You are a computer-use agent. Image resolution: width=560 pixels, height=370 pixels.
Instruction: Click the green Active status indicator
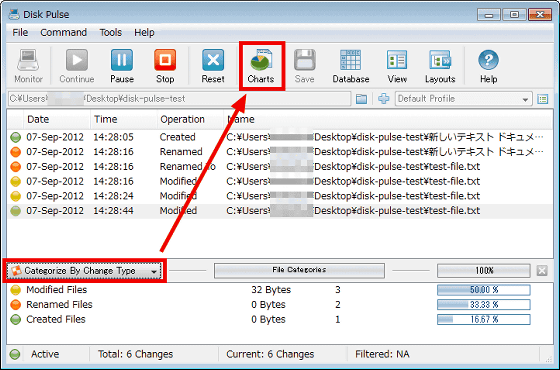pos(15,354)
